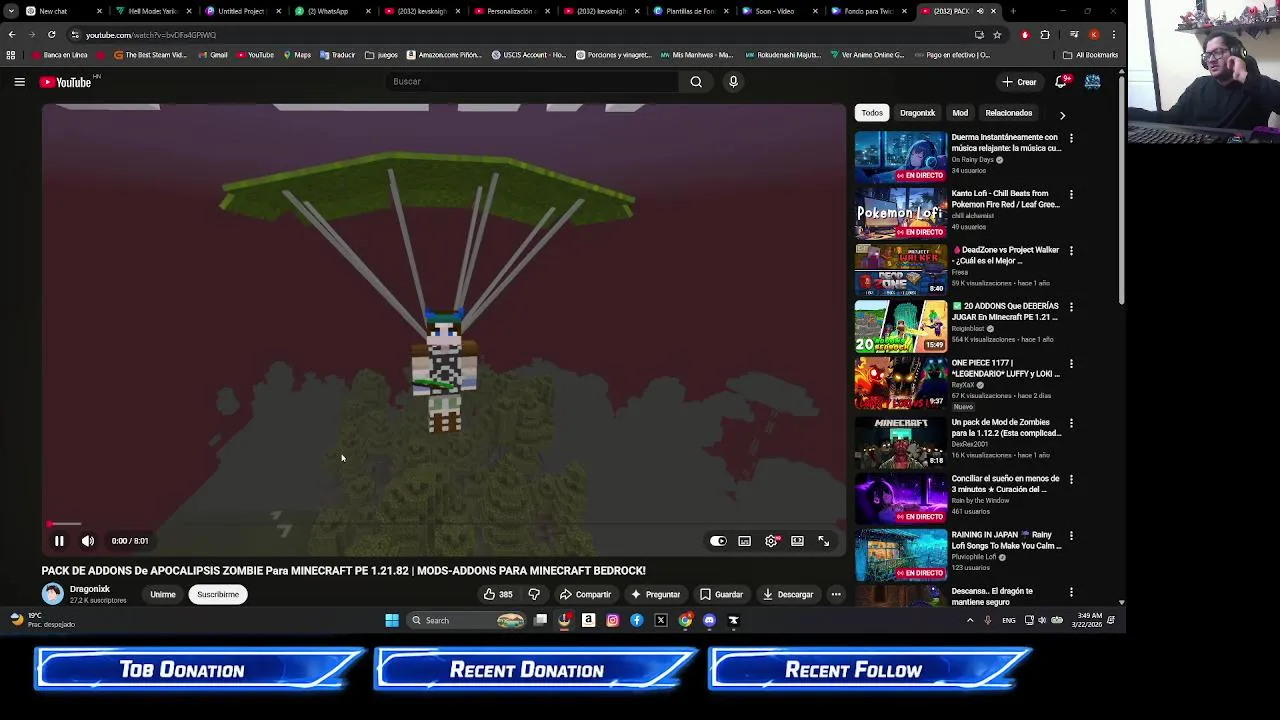
Task: Click the Crear button
Action: (x=1019, y=82)
